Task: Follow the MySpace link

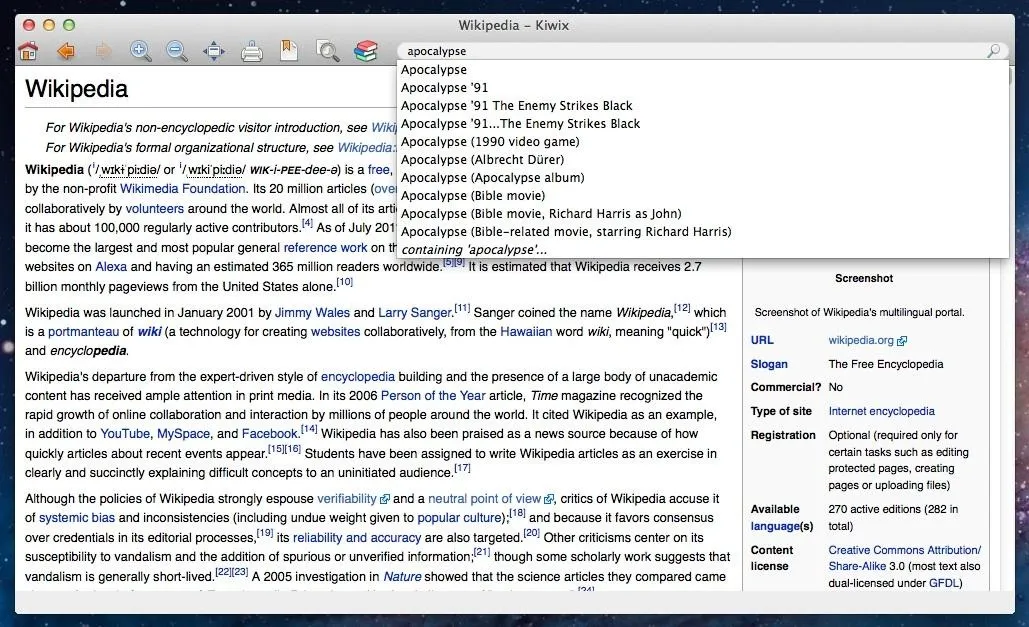Action: coord(183,434)
